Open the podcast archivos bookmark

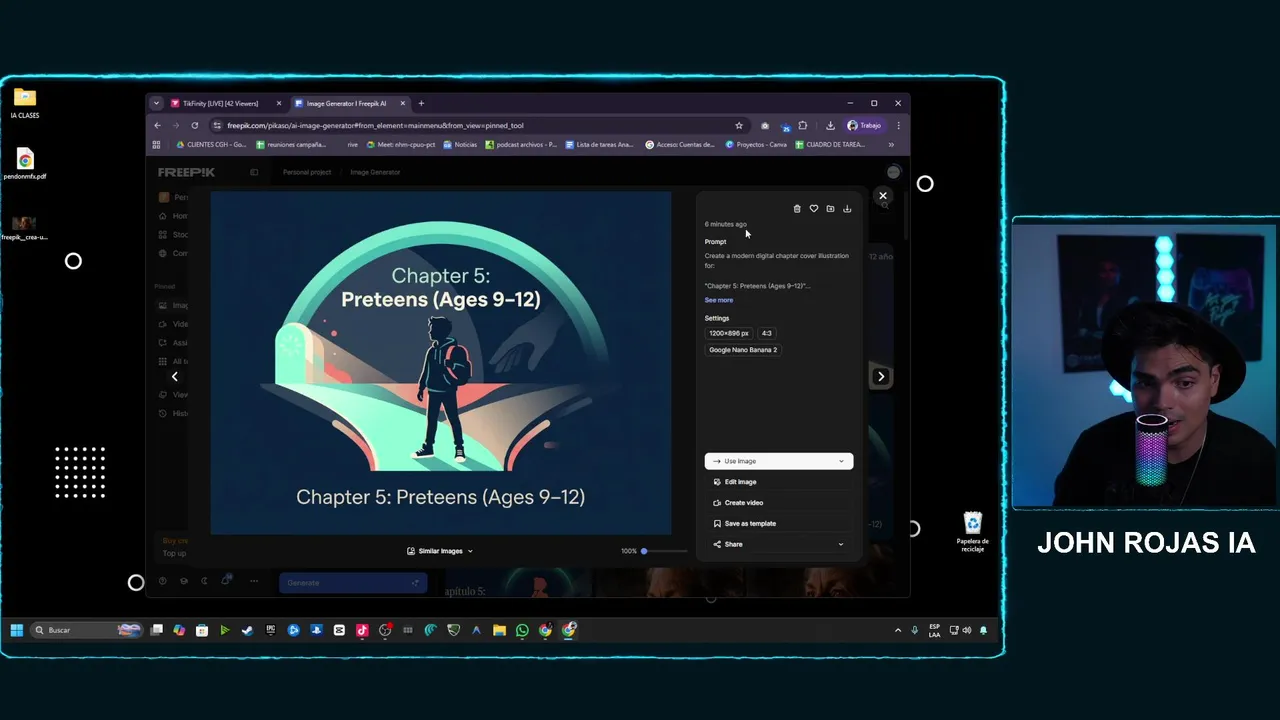[x=521, y=144]
